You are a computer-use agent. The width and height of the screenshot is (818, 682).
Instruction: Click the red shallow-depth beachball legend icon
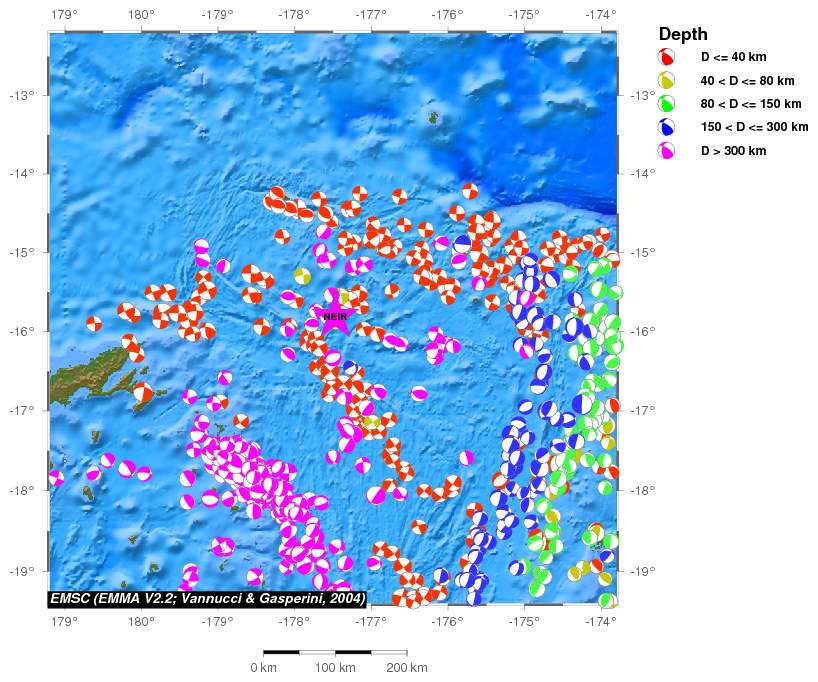pyautogui.click(x=667, y=58)
